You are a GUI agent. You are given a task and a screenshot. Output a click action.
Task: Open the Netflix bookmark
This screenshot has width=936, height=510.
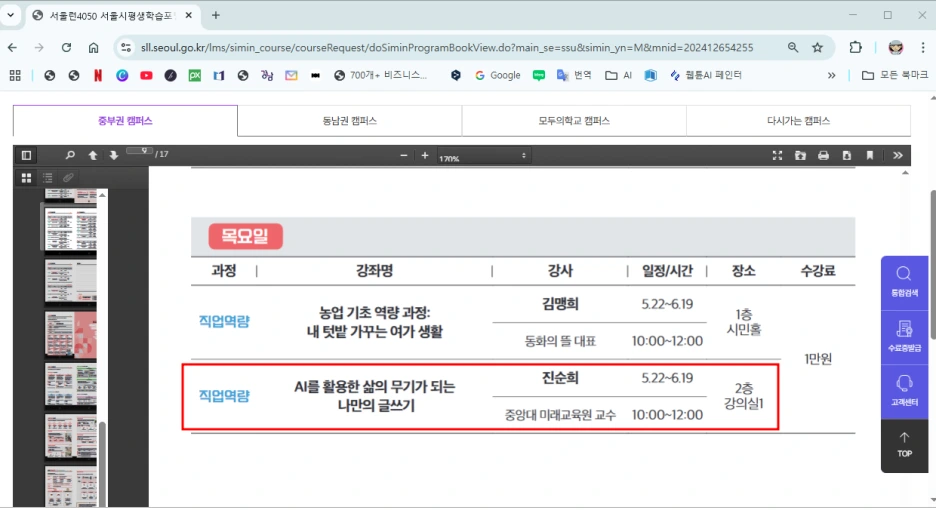[x=98, y=75]
